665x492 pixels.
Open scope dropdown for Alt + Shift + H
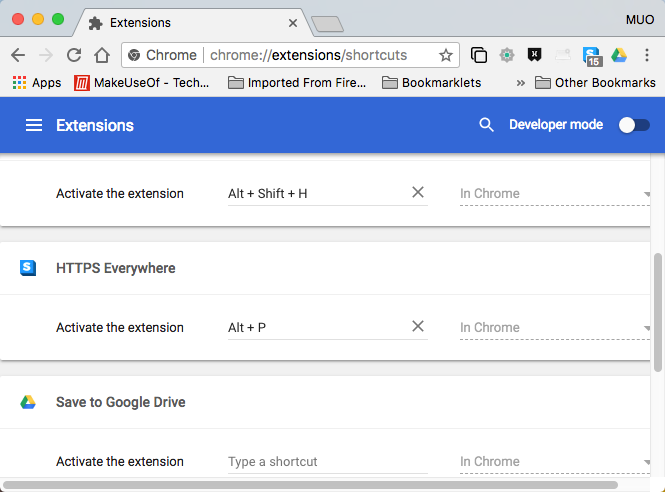(555, 193)
